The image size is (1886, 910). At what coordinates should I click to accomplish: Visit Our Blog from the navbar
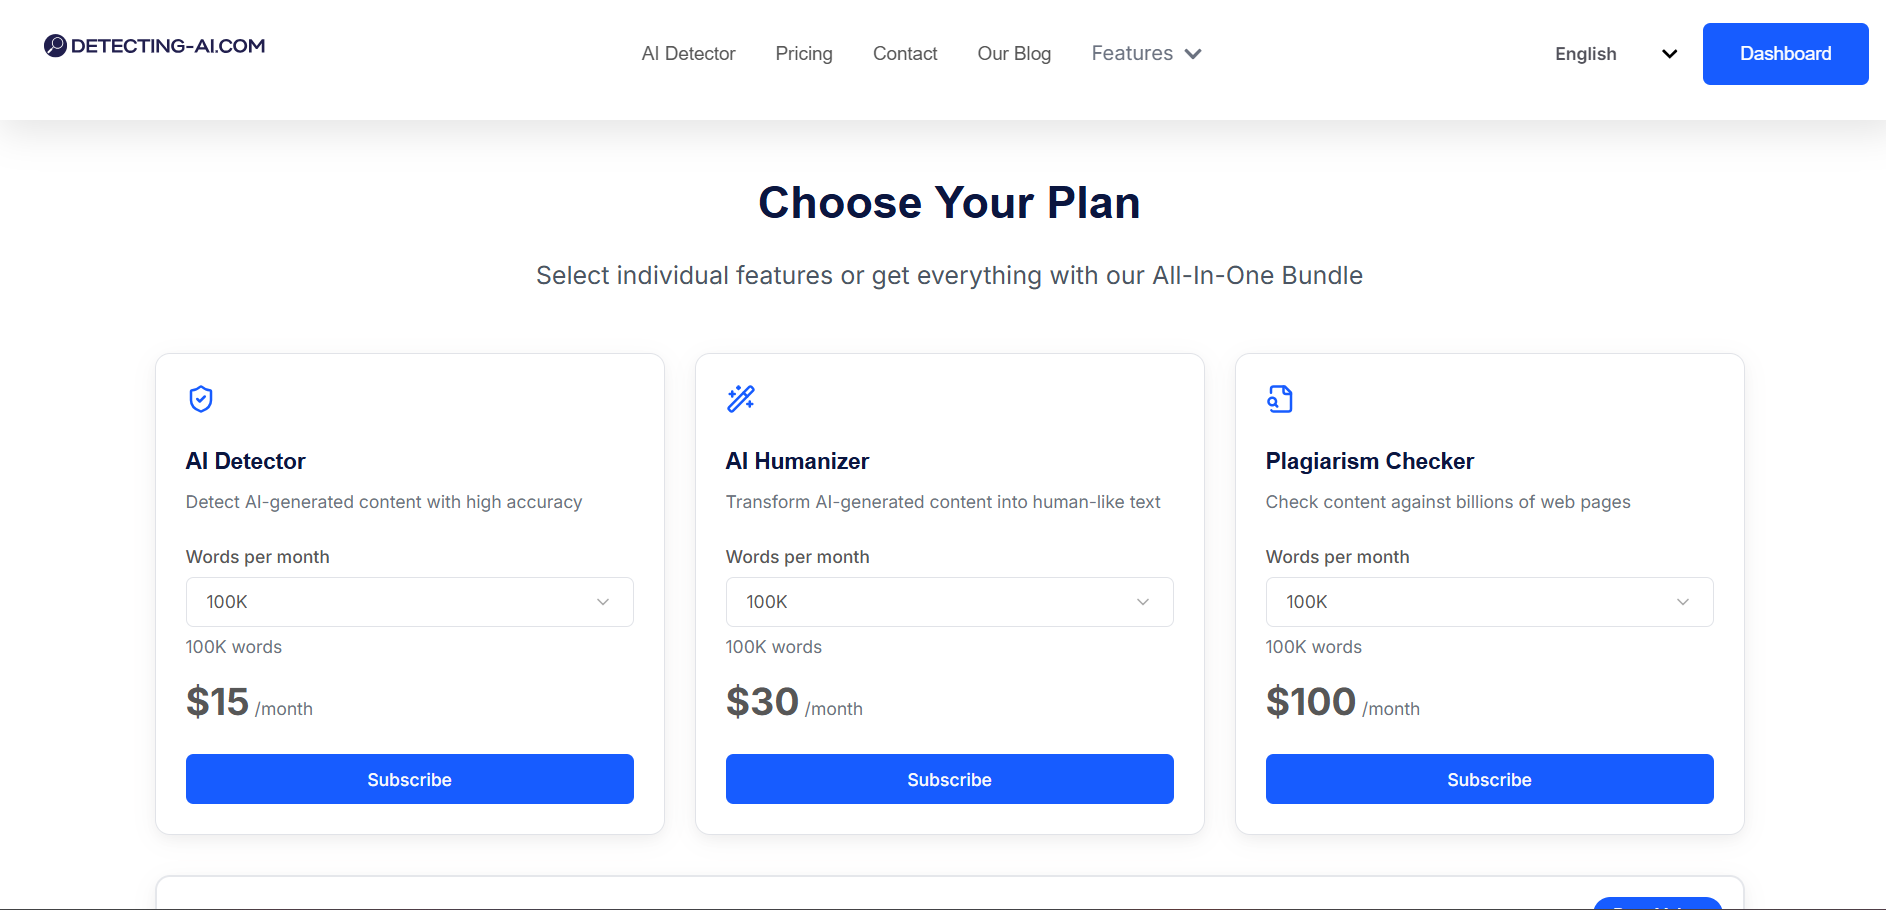click(1014, 54)
